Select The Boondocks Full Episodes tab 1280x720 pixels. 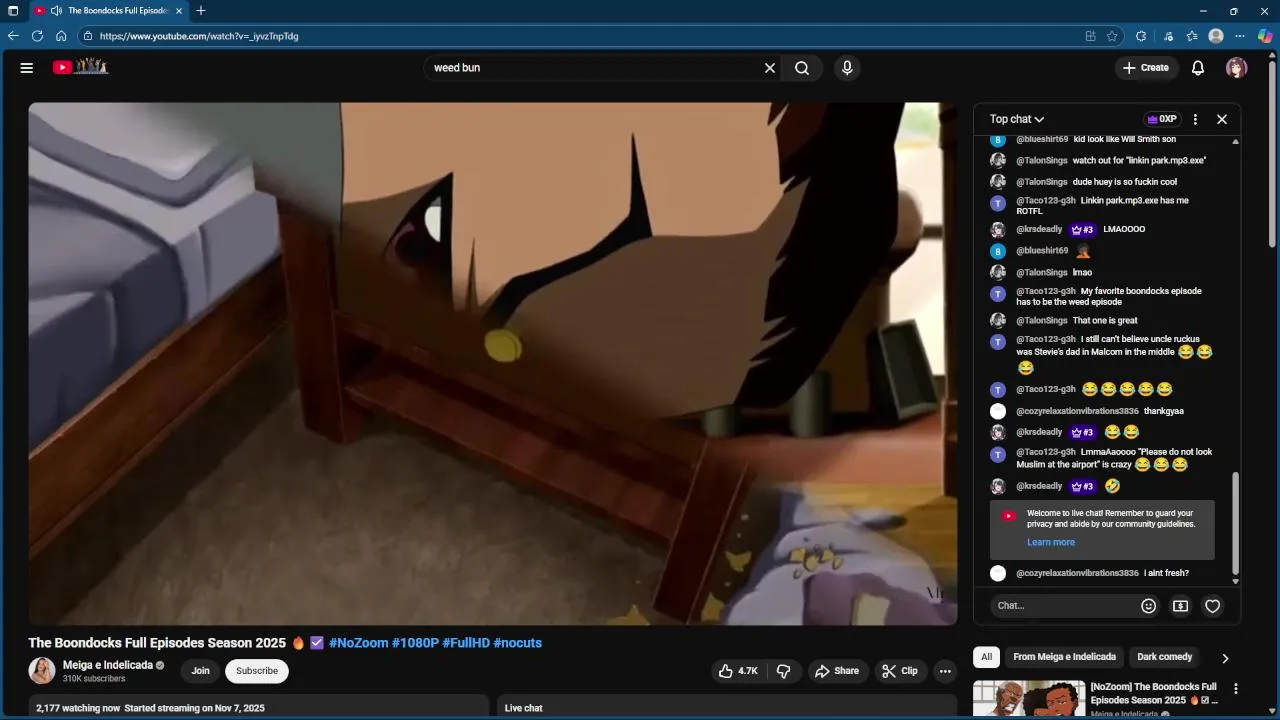coord(108,11)
